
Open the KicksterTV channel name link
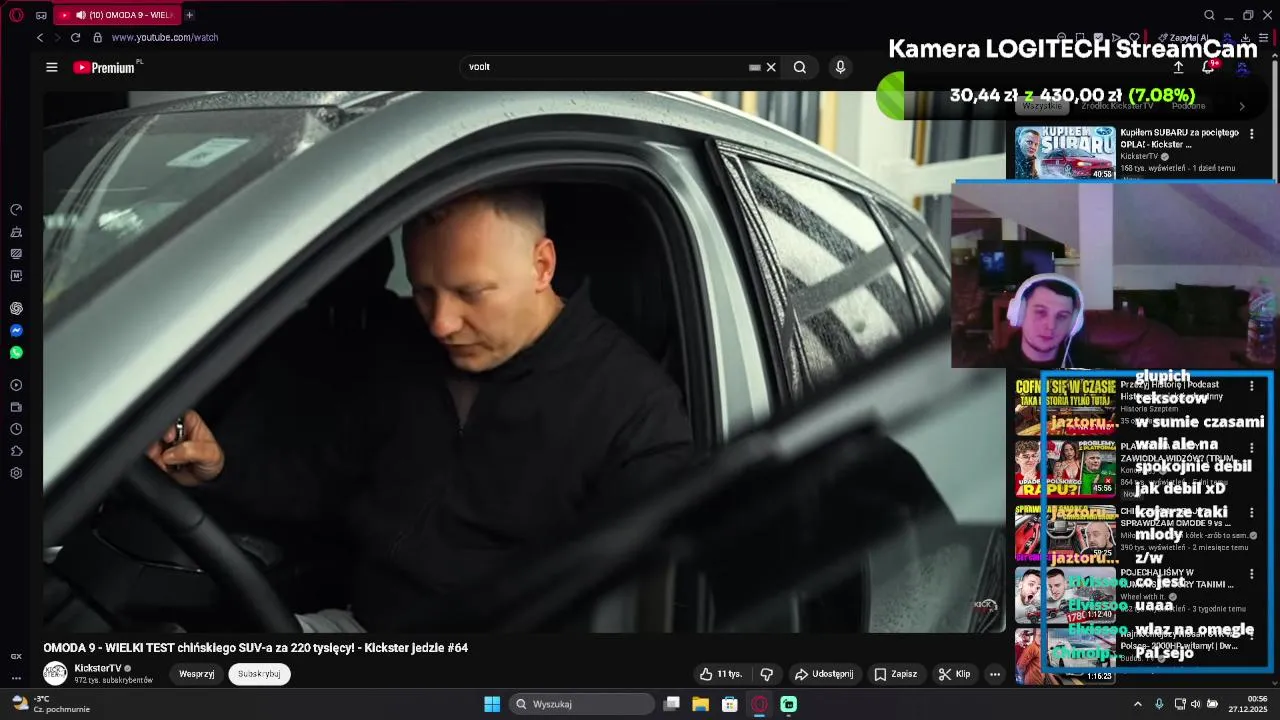(98, 668)
